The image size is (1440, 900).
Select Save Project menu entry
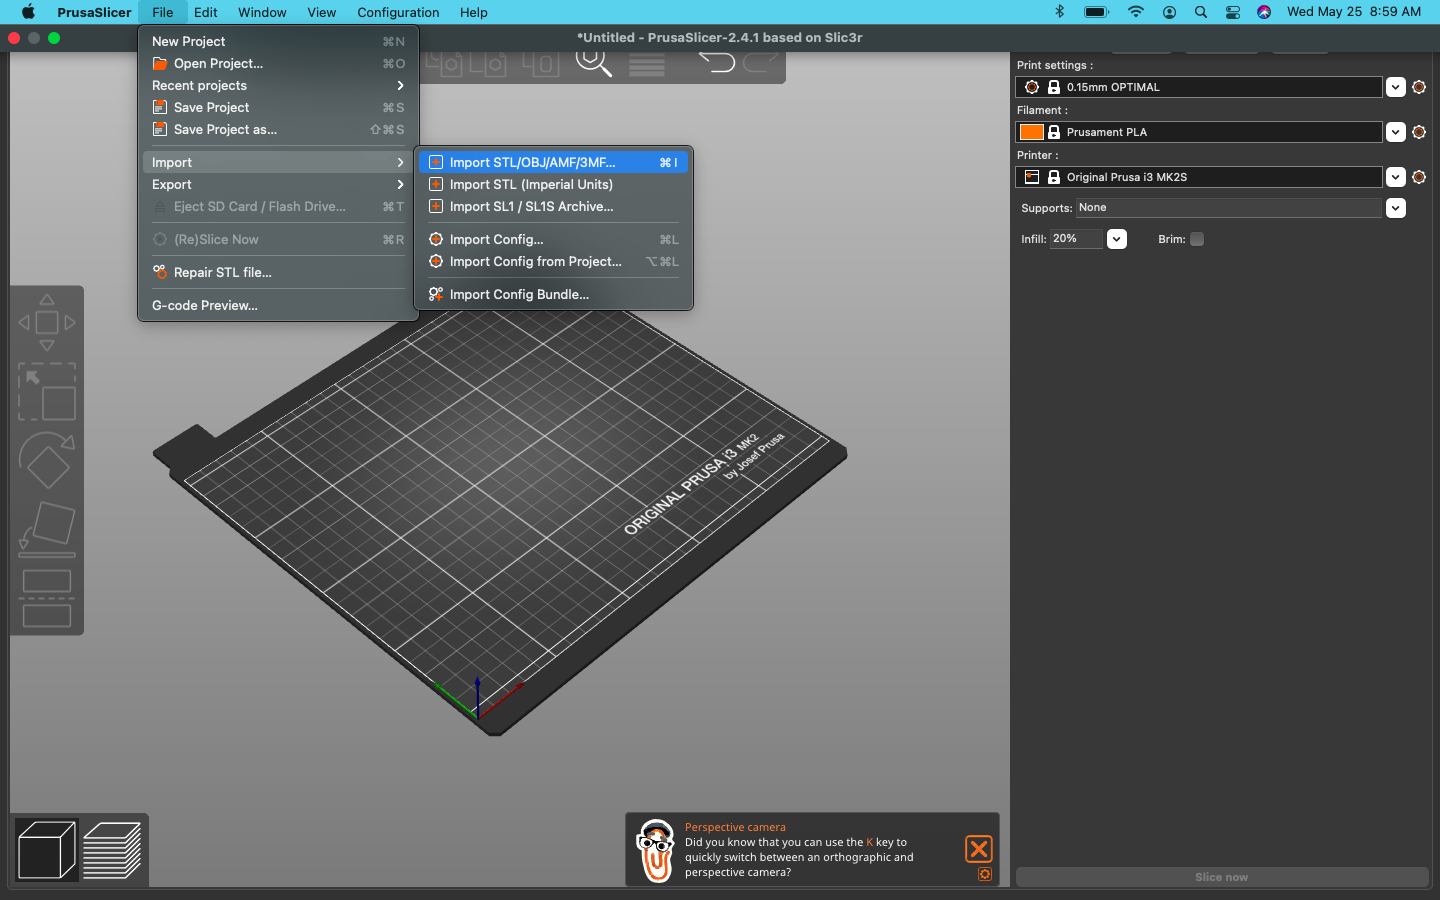coord(278,107)
